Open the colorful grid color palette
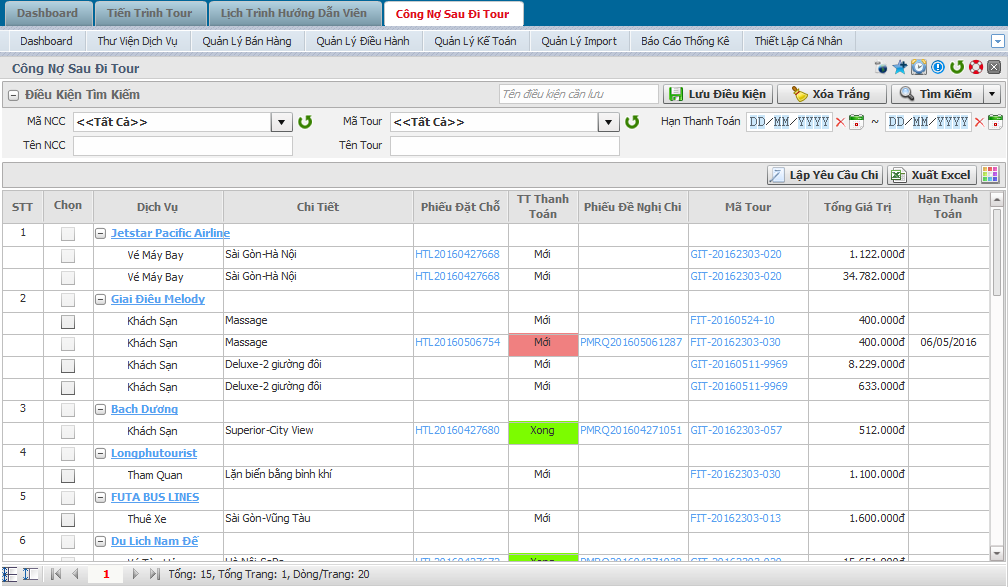The image size is (1008, 587). pos(990,175)
